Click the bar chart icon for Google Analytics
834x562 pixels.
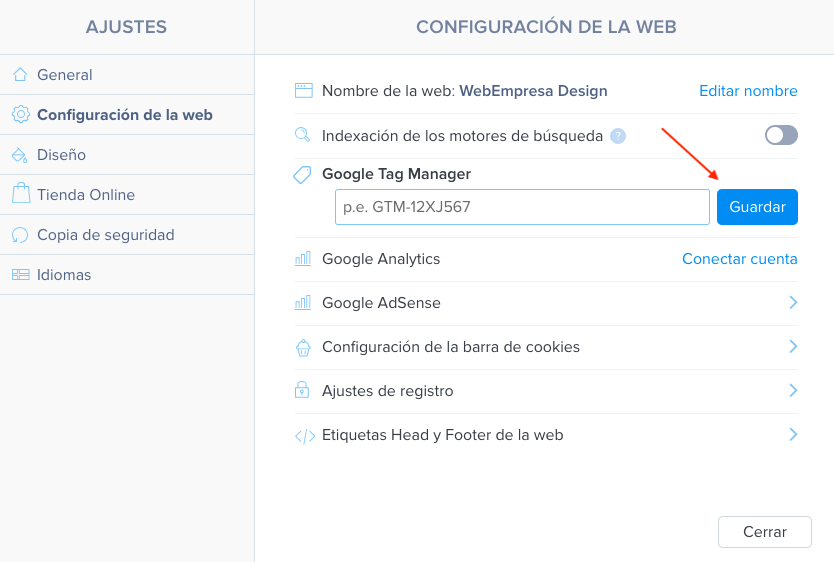tap(303, 259)
